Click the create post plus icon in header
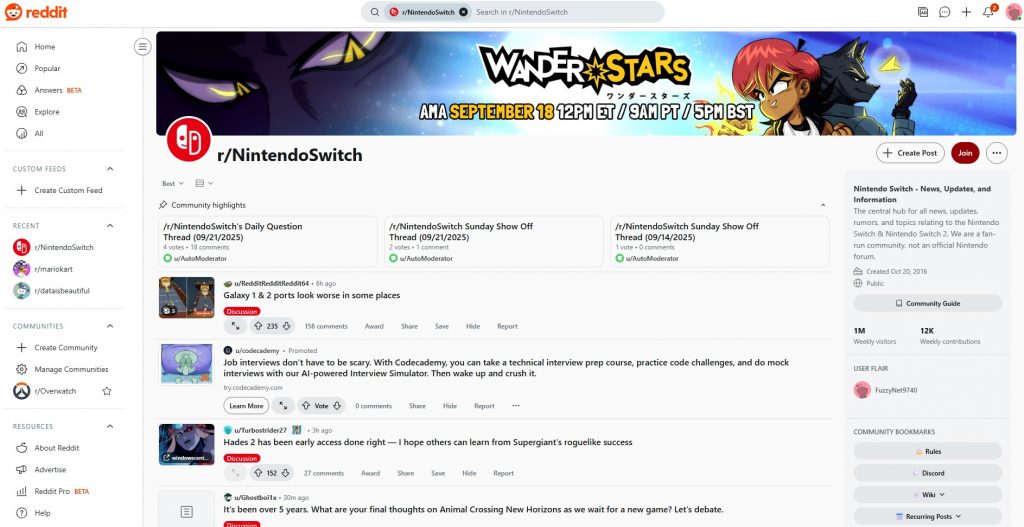The width and height of the screenshot is (1024, 527). coord(967,12)
